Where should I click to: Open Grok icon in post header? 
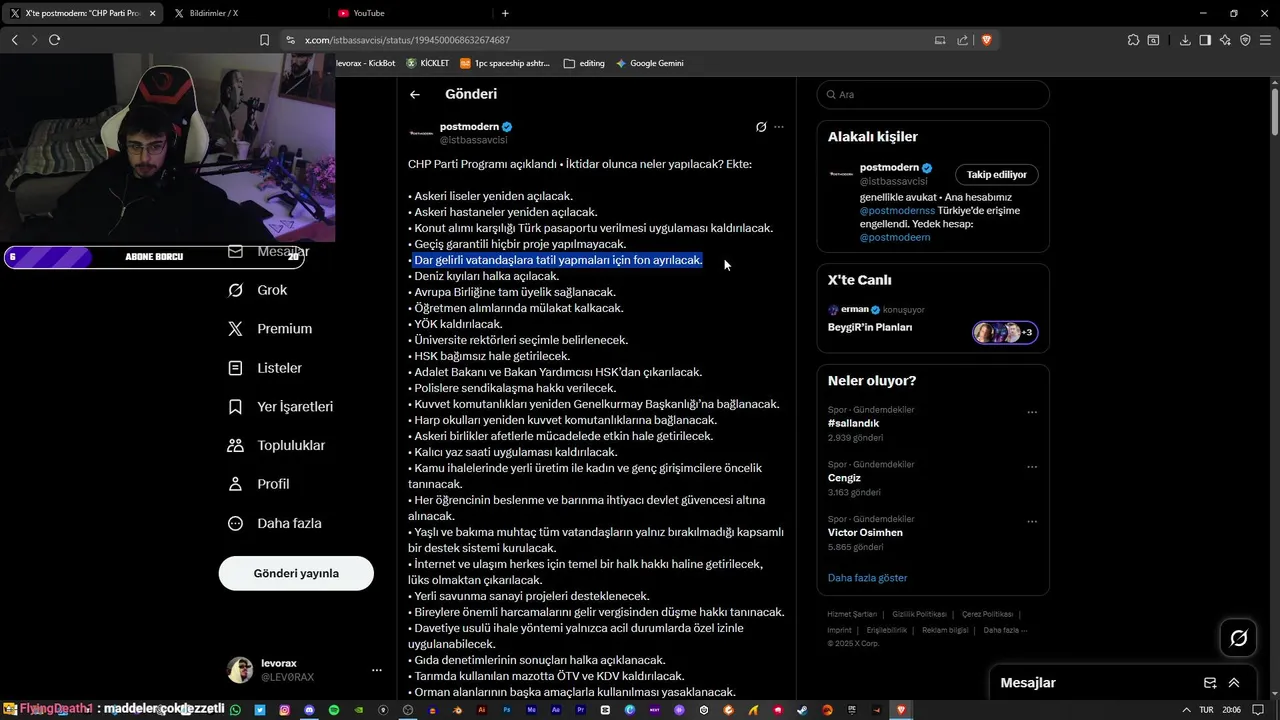click(761, 127)
